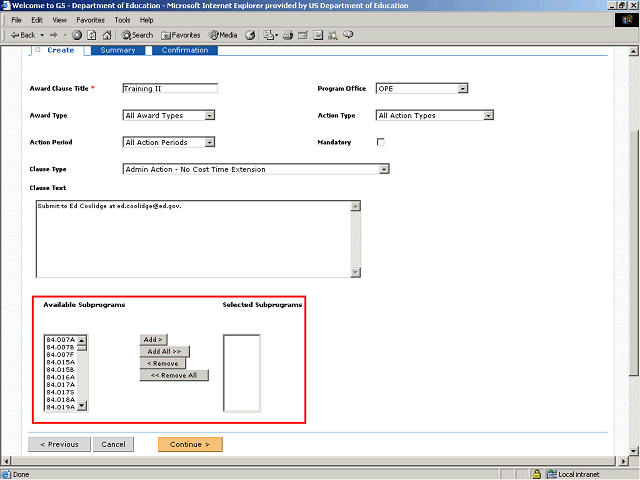
Task: Switch to the Confirmation tab
Action: 185,50
